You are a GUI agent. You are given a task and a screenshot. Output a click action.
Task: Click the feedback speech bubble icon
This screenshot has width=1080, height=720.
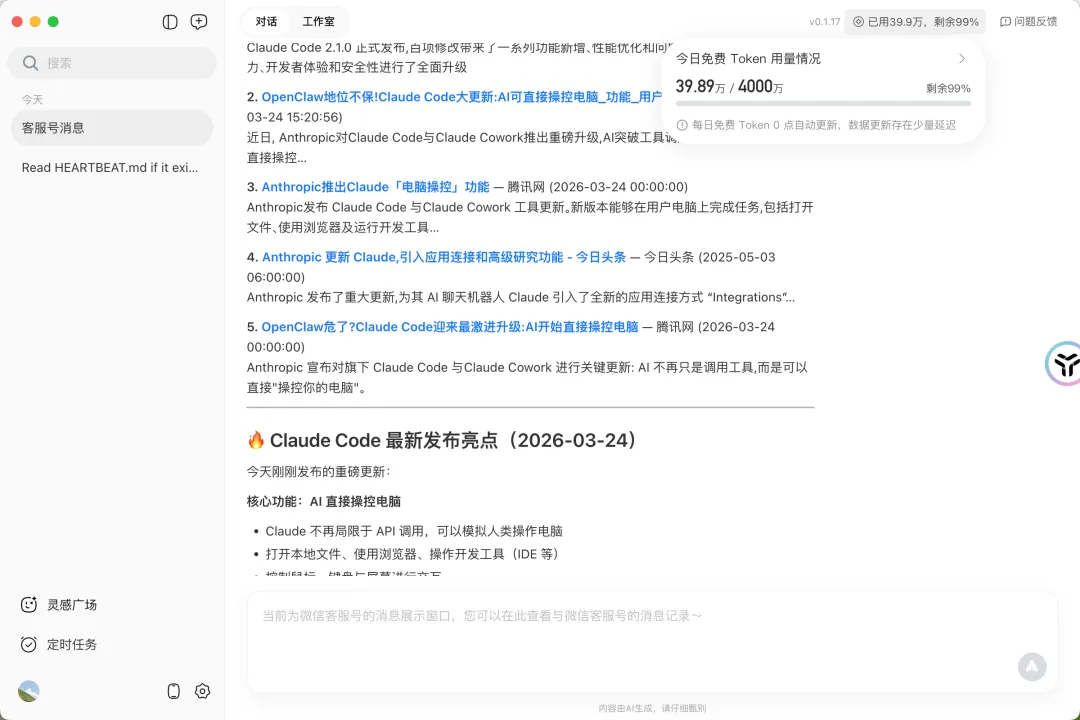click(1005, 22)
